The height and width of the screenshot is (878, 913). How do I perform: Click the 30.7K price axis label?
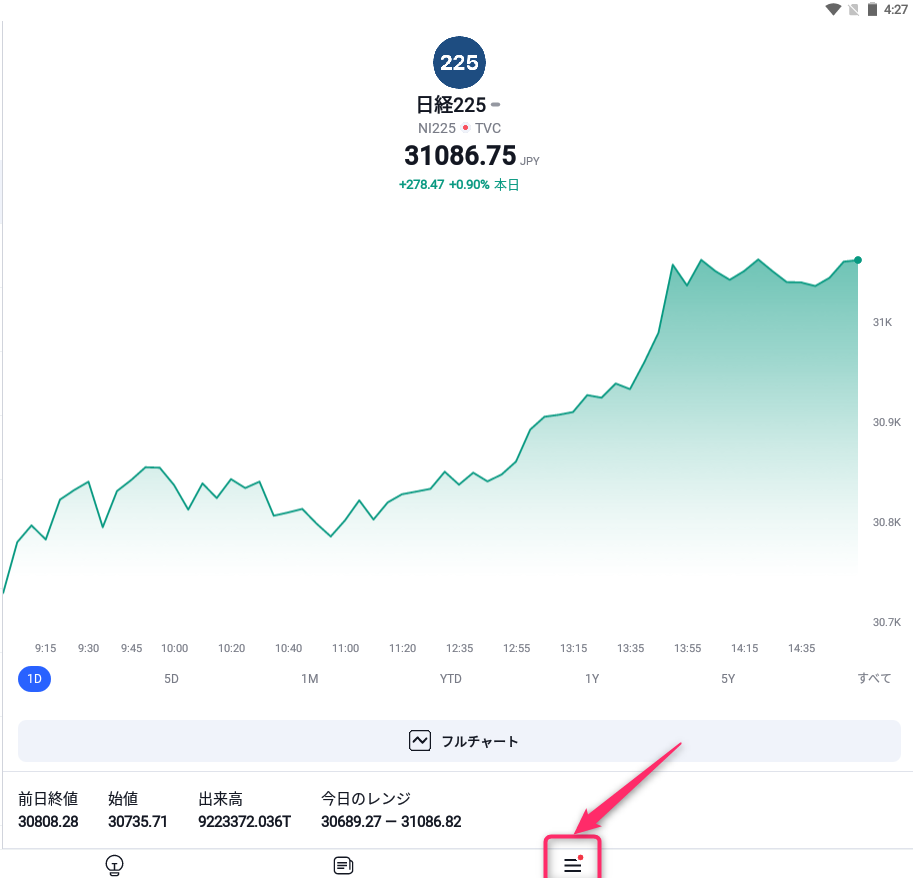(x=887, y=622)
